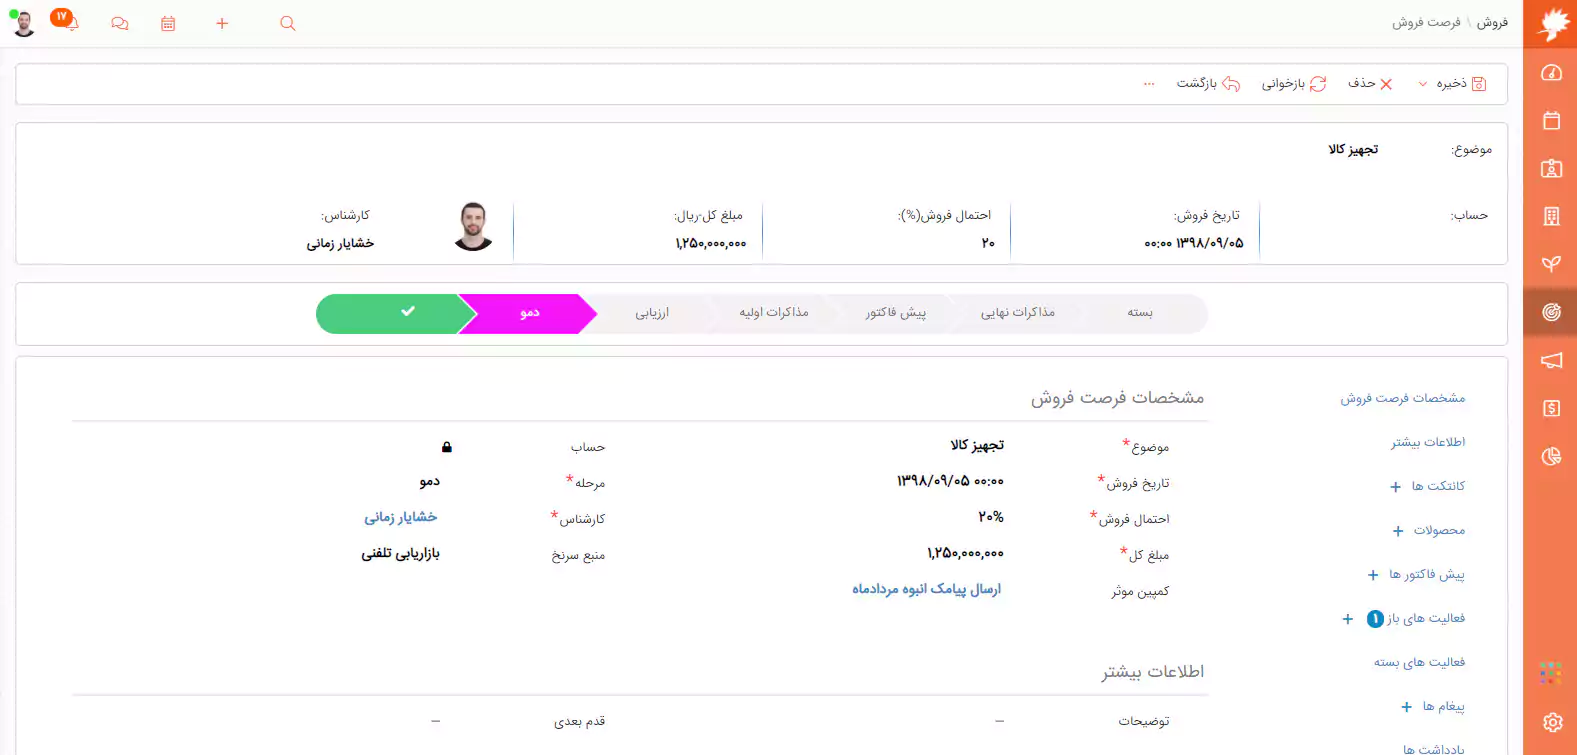
Task: Click the plus icon in top bar
Action: pyautogui.click(x=222, y=23)
